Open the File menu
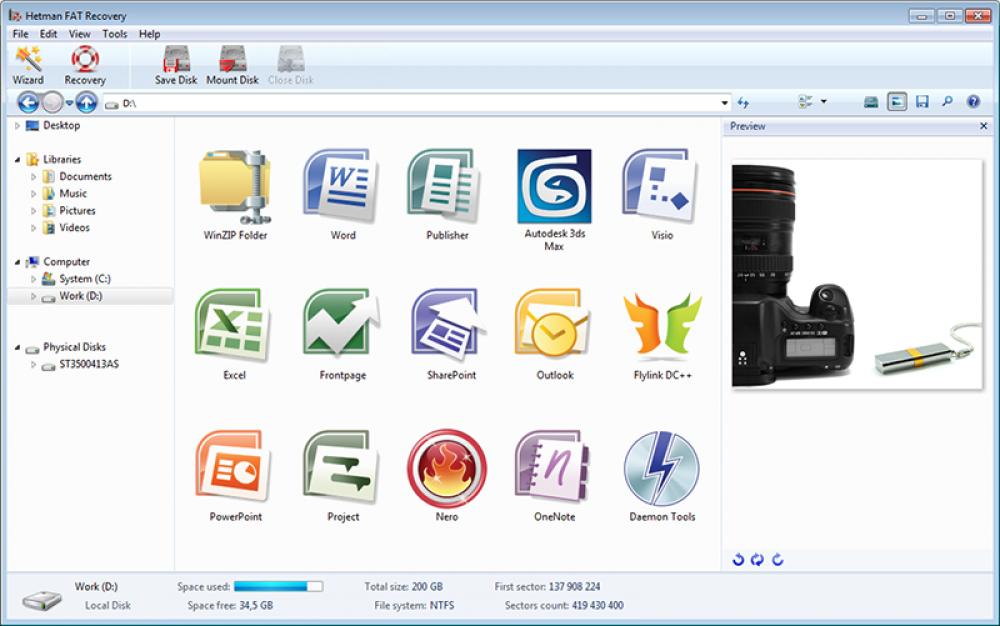 click(x=19, y=33)
